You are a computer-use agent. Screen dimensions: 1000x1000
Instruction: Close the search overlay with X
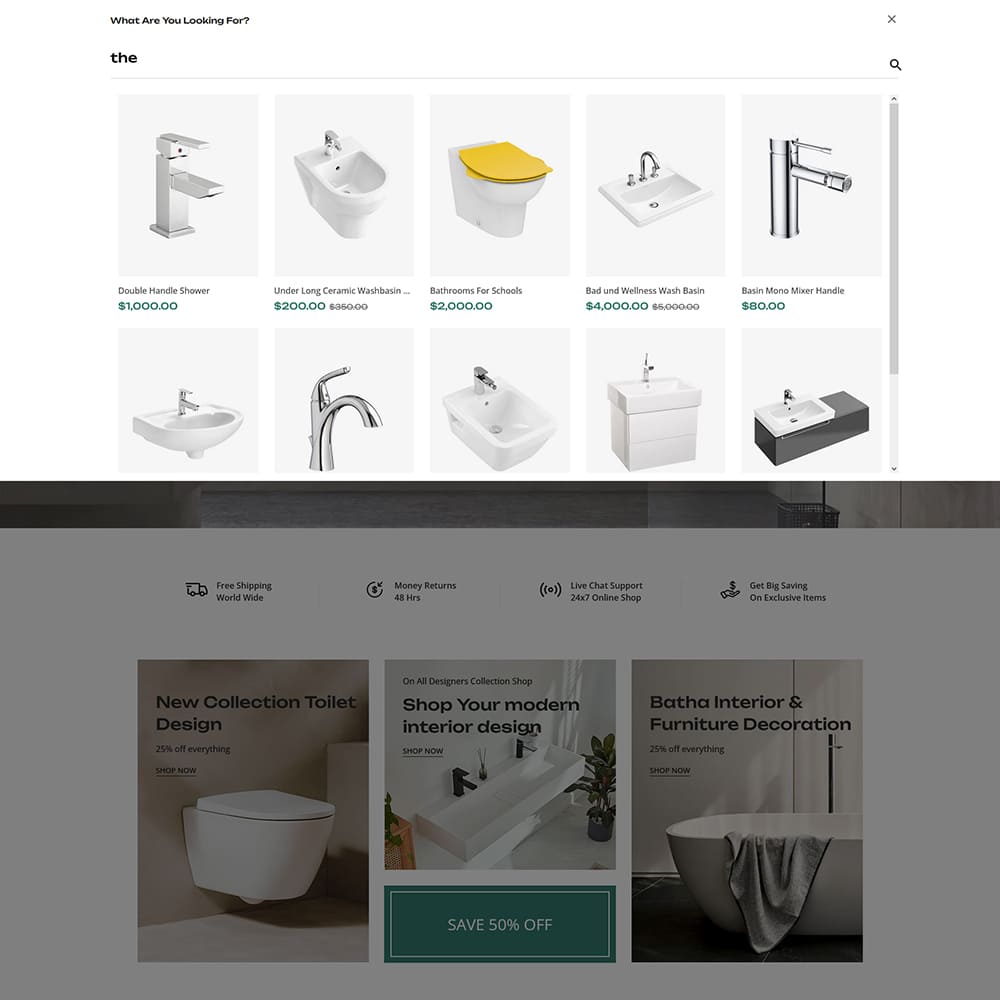pos(892,19)
